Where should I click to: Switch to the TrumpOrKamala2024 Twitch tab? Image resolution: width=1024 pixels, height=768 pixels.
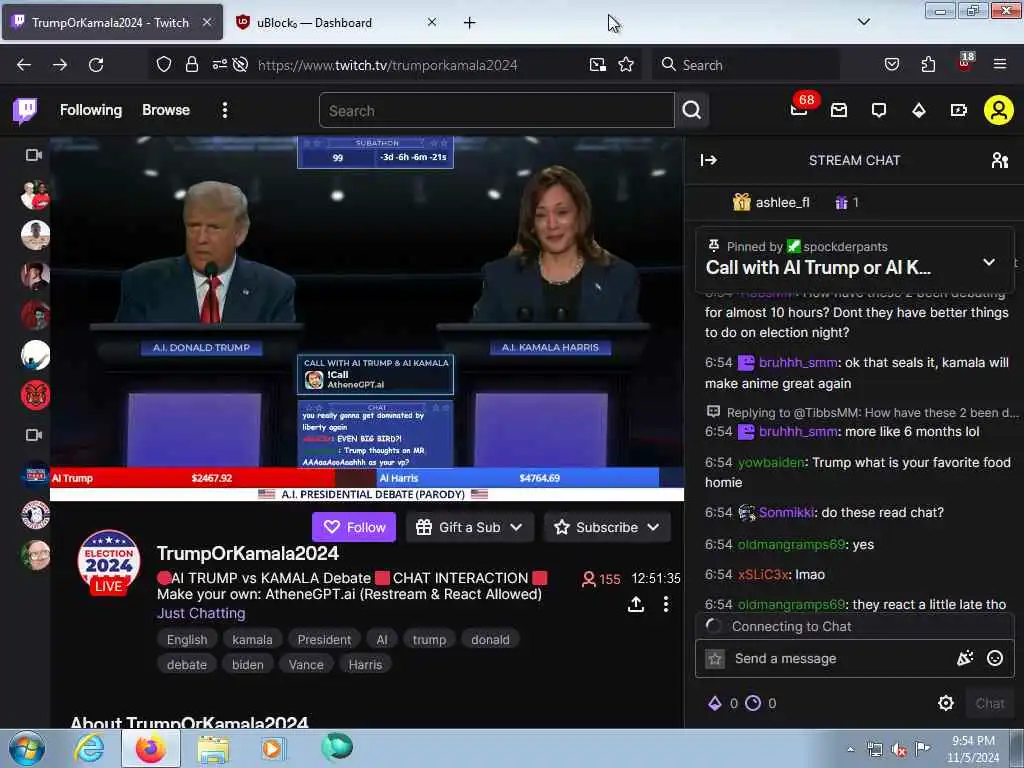[111, 22]
